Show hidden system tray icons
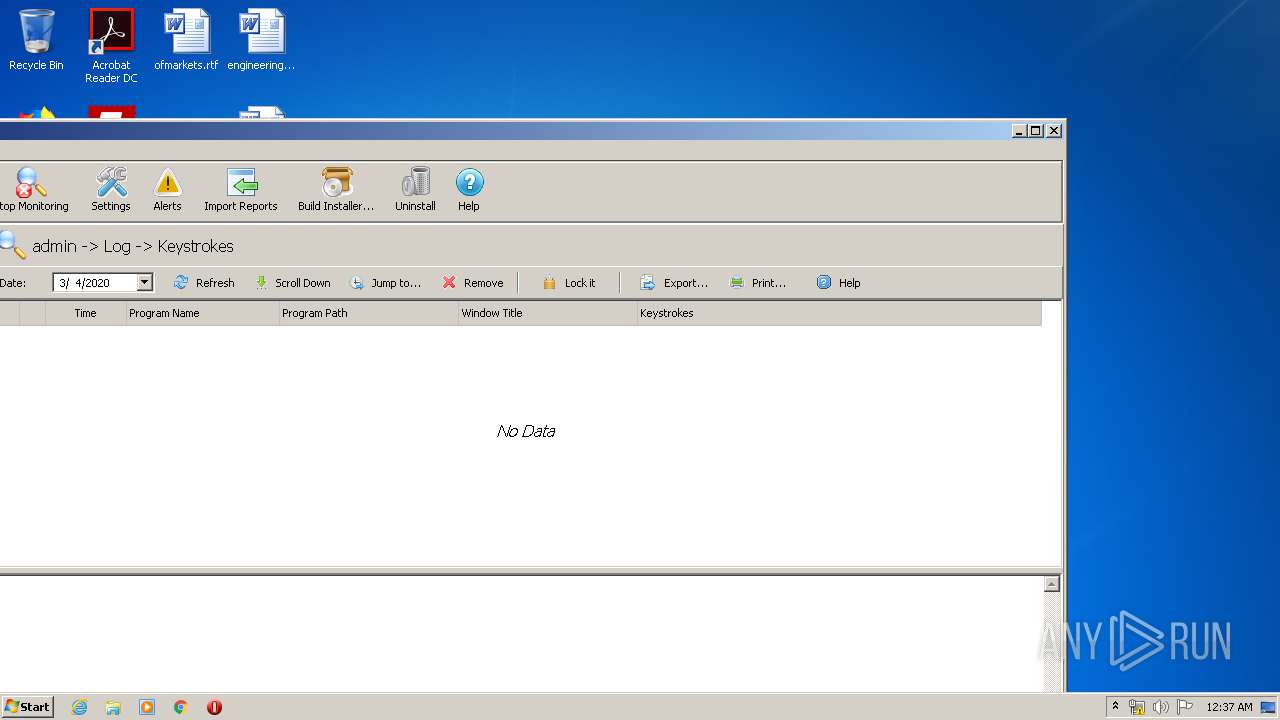Screen dimensions: 1280x720 click(x=1115, y=707)
